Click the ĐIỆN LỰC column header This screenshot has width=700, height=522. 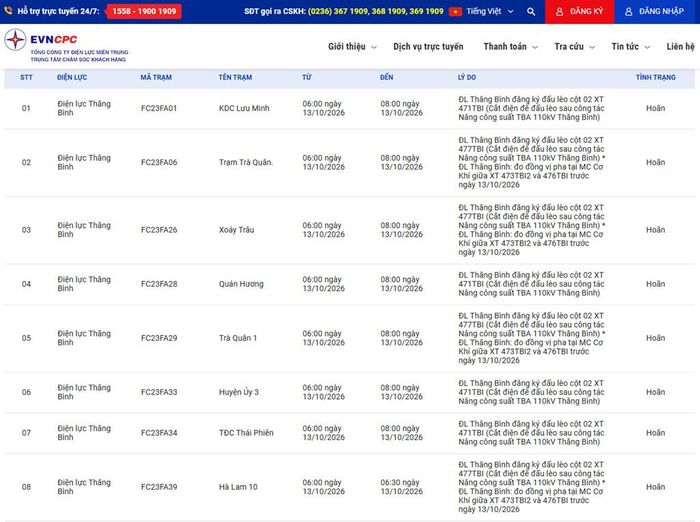[72, 77]
